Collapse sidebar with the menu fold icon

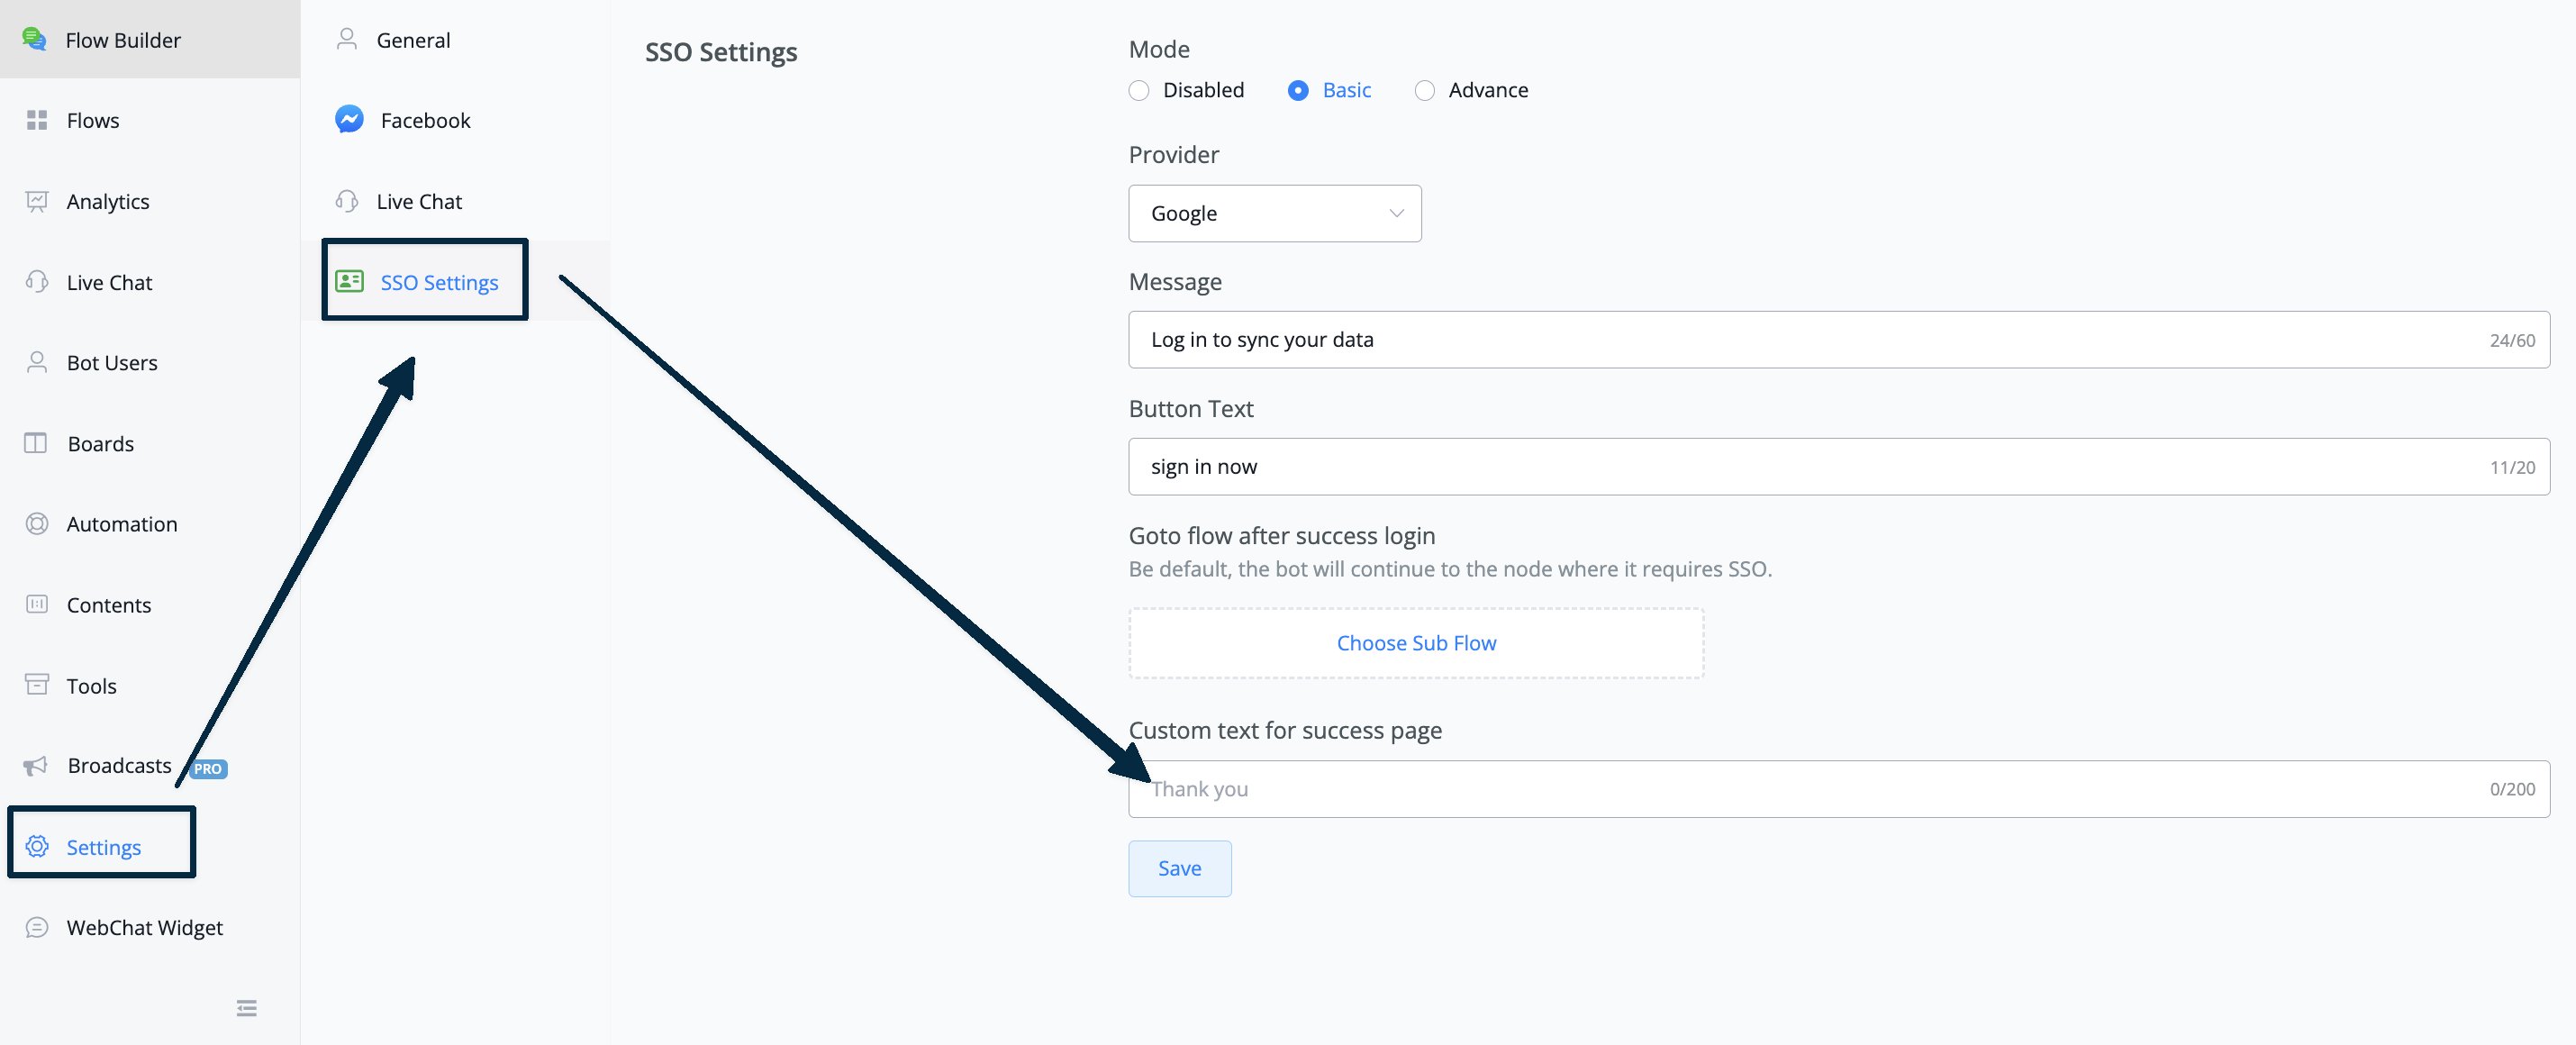pos(247,1008)
